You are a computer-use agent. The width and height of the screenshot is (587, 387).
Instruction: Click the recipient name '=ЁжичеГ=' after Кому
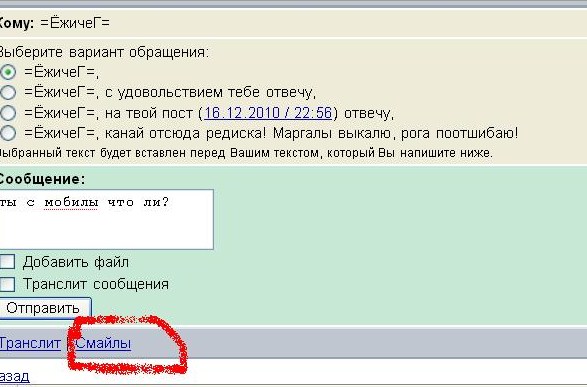pos(75,23)
